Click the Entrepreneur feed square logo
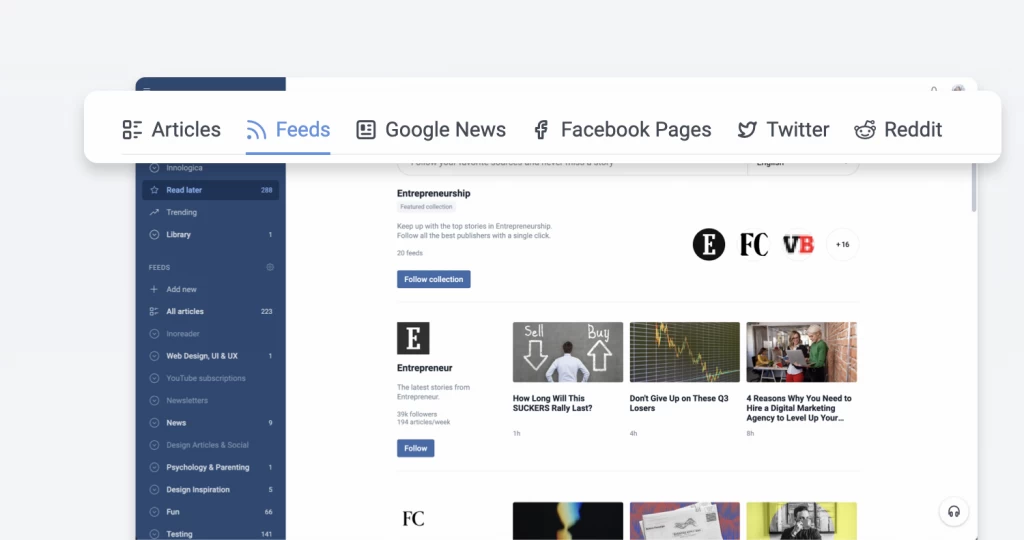Image resolution: width=1024 pixels, height=540 pixels. click(x=413, y=338)
